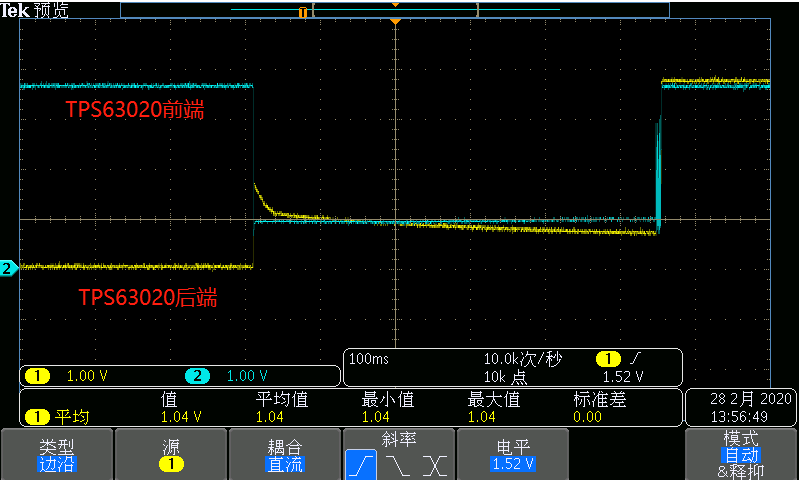Click the 最小值 column header
This screenshot has height=480, width=800.
tap(388, 399)
